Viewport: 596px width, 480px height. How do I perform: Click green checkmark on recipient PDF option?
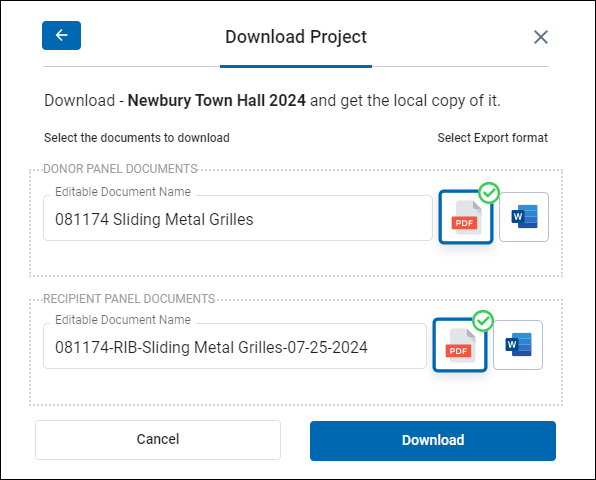tap(483, 321)
